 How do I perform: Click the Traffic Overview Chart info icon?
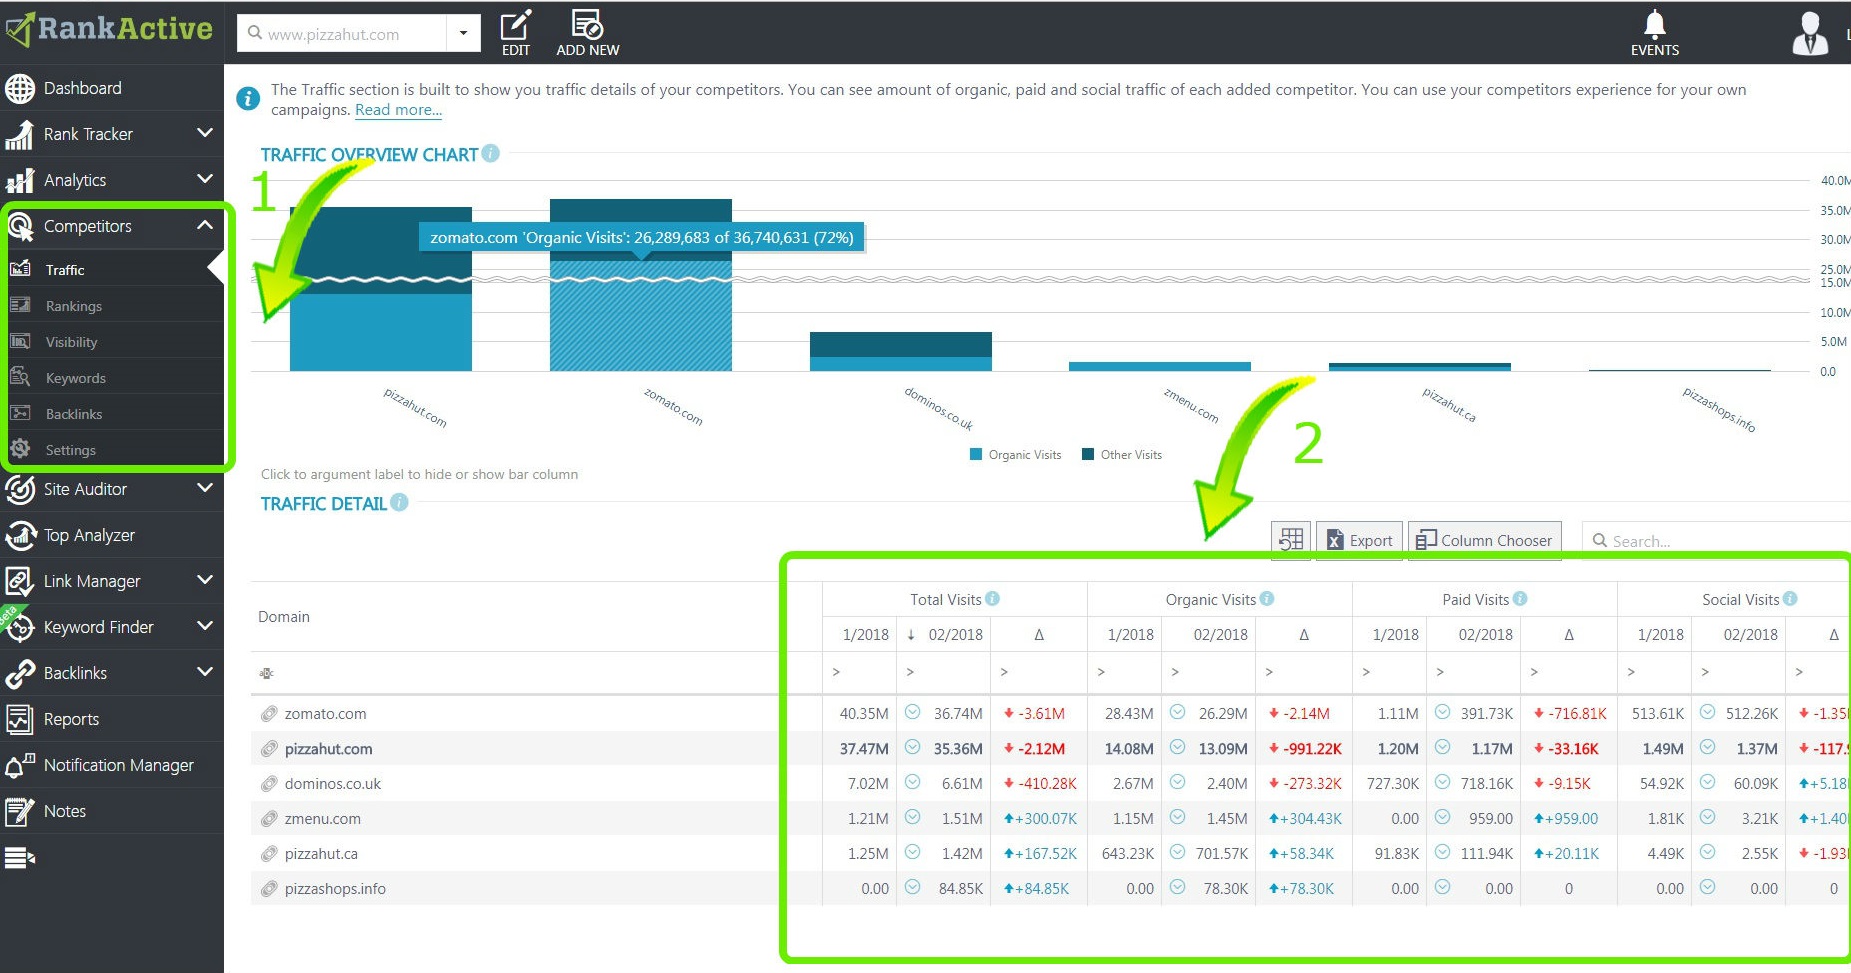(490, 153)
